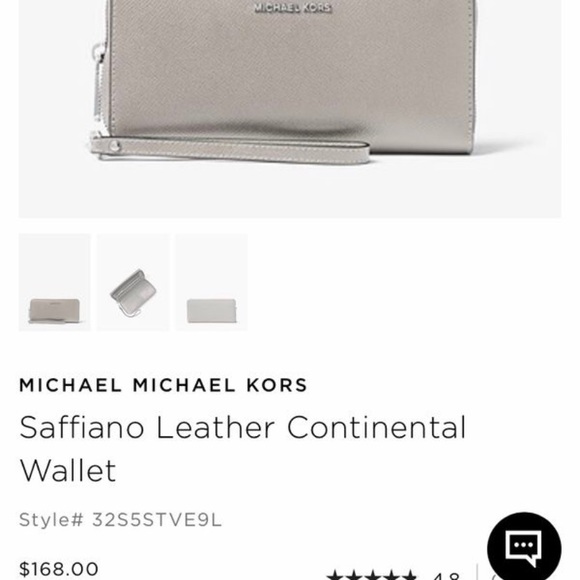Select the open-wallet angled thumbnail
Image resolution: width=580 pixels, height=580 pixels.
click(x=133, y=282)
